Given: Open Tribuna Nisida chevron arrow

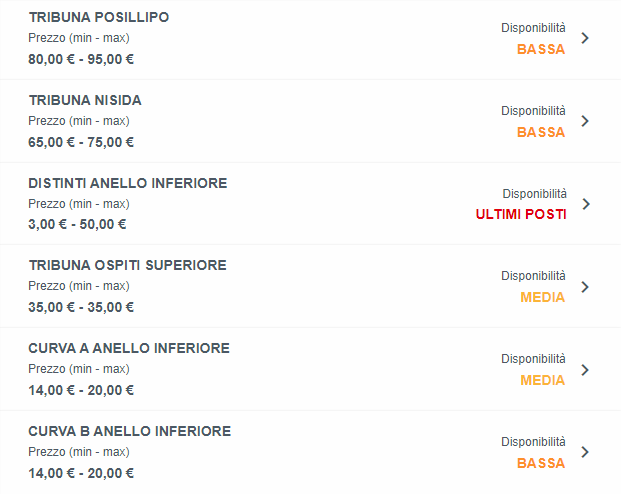Looking at the screenshot, I should coord(585,121).
